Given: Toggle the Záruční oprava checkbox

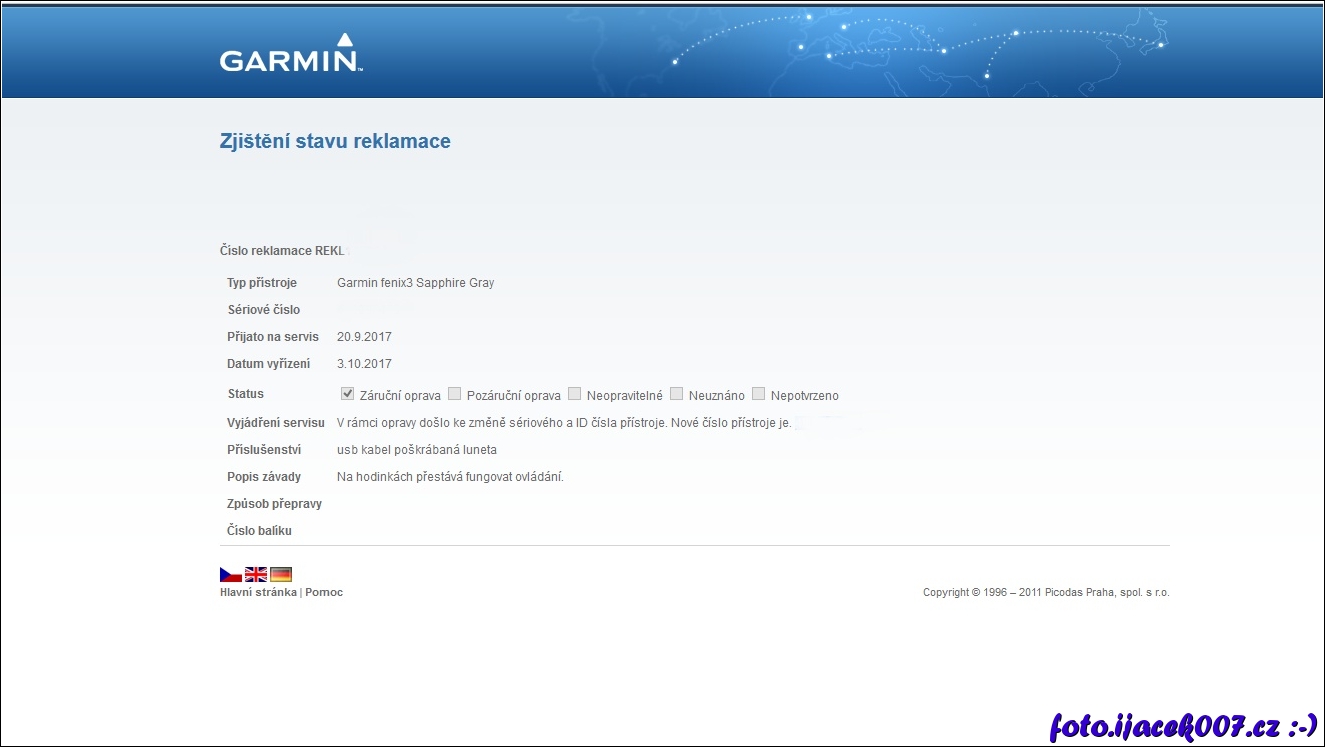Looking at the screenshot, I should point(348,394).
